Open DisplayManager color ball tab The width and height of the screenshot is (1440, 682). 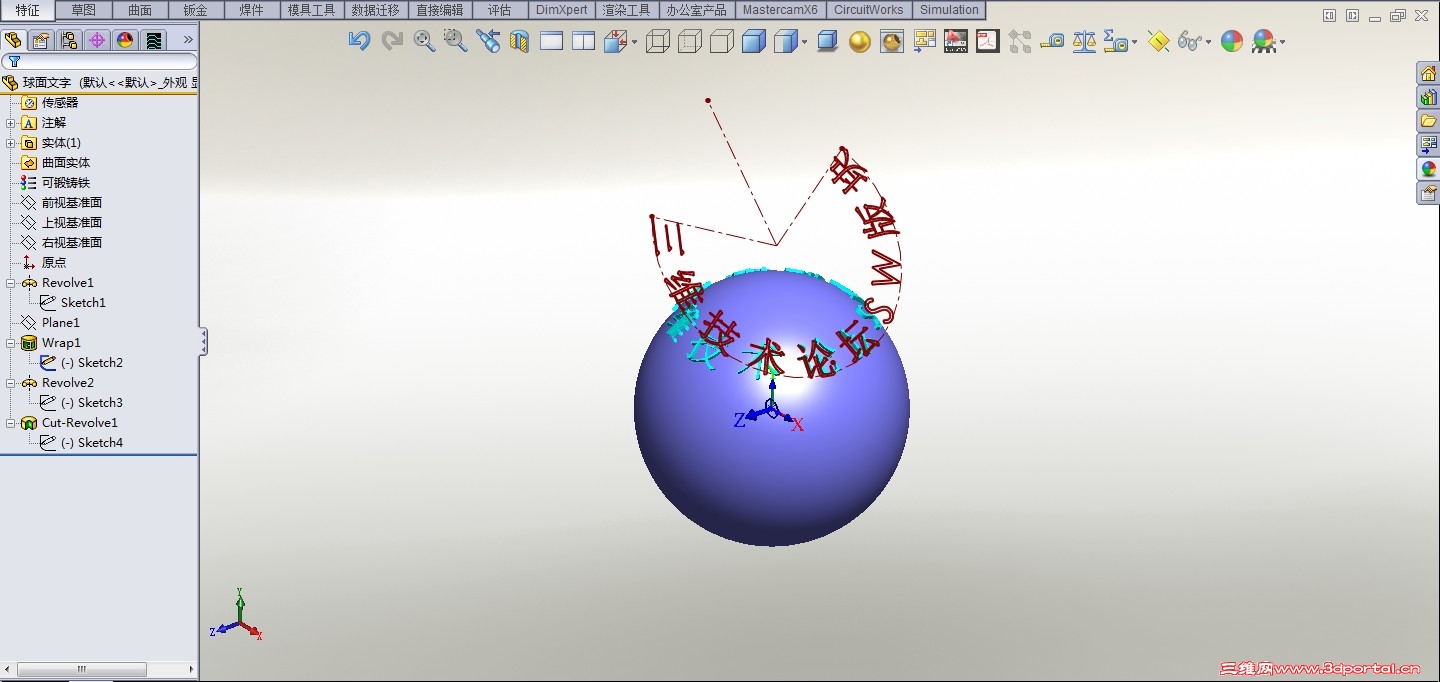[x=125, y=40]
